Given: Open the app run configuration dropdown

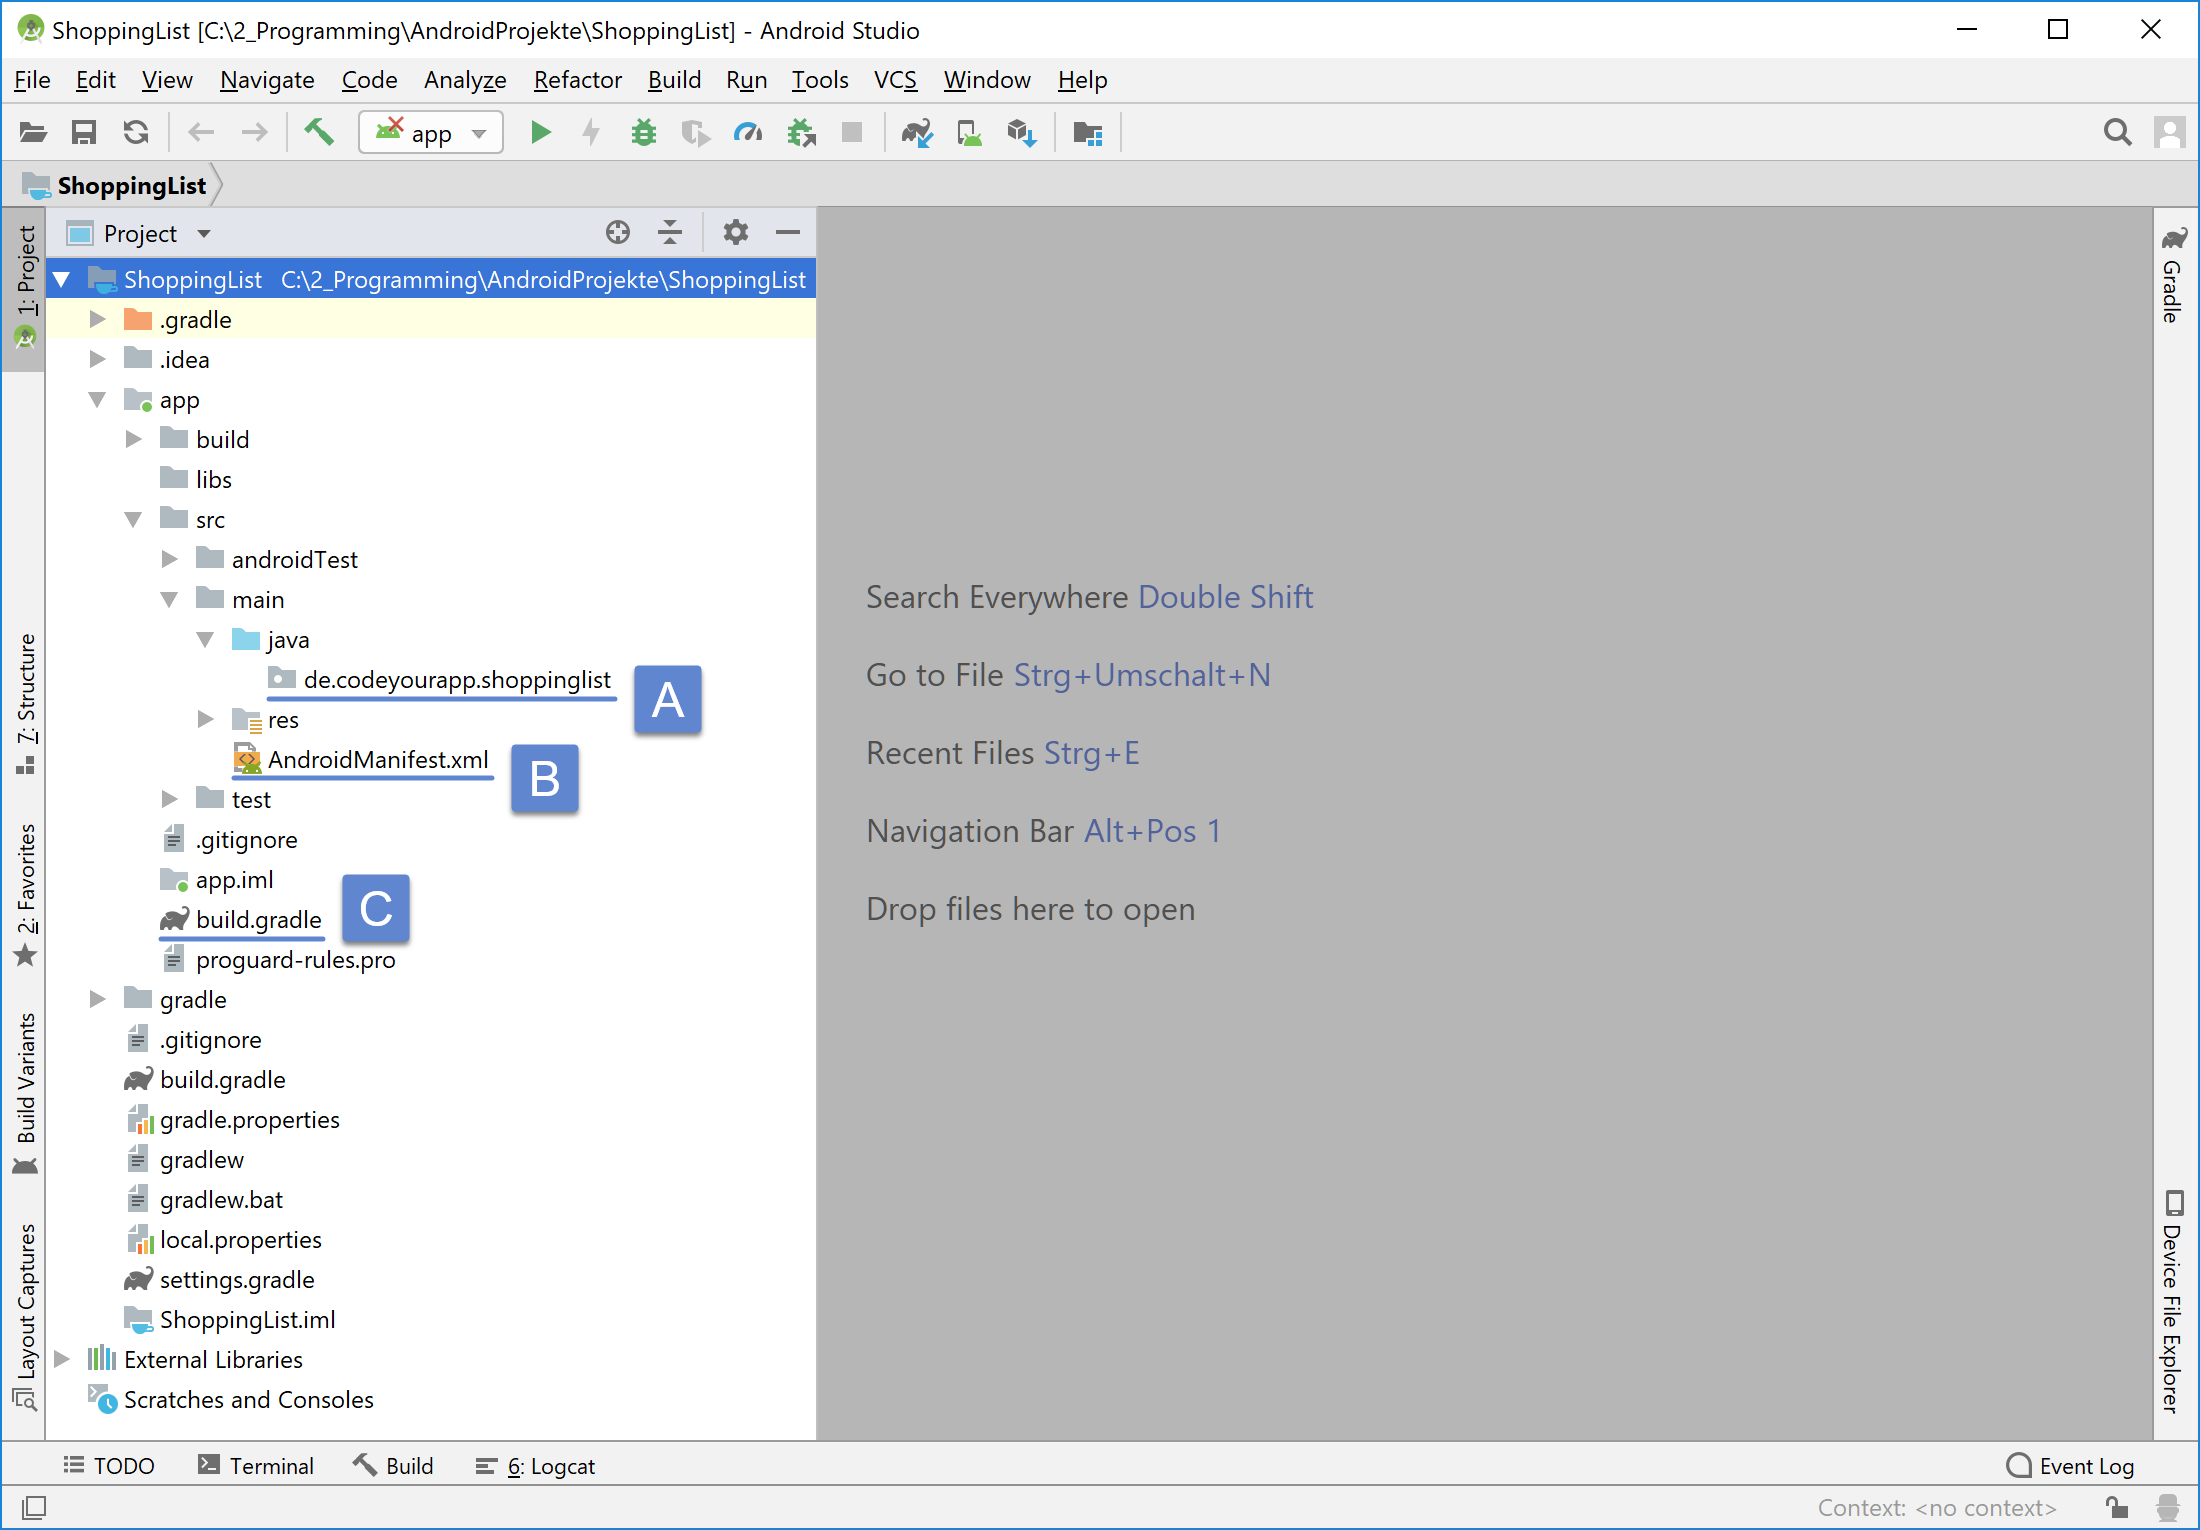Looking at the screenshot, I should pos(431,132).
